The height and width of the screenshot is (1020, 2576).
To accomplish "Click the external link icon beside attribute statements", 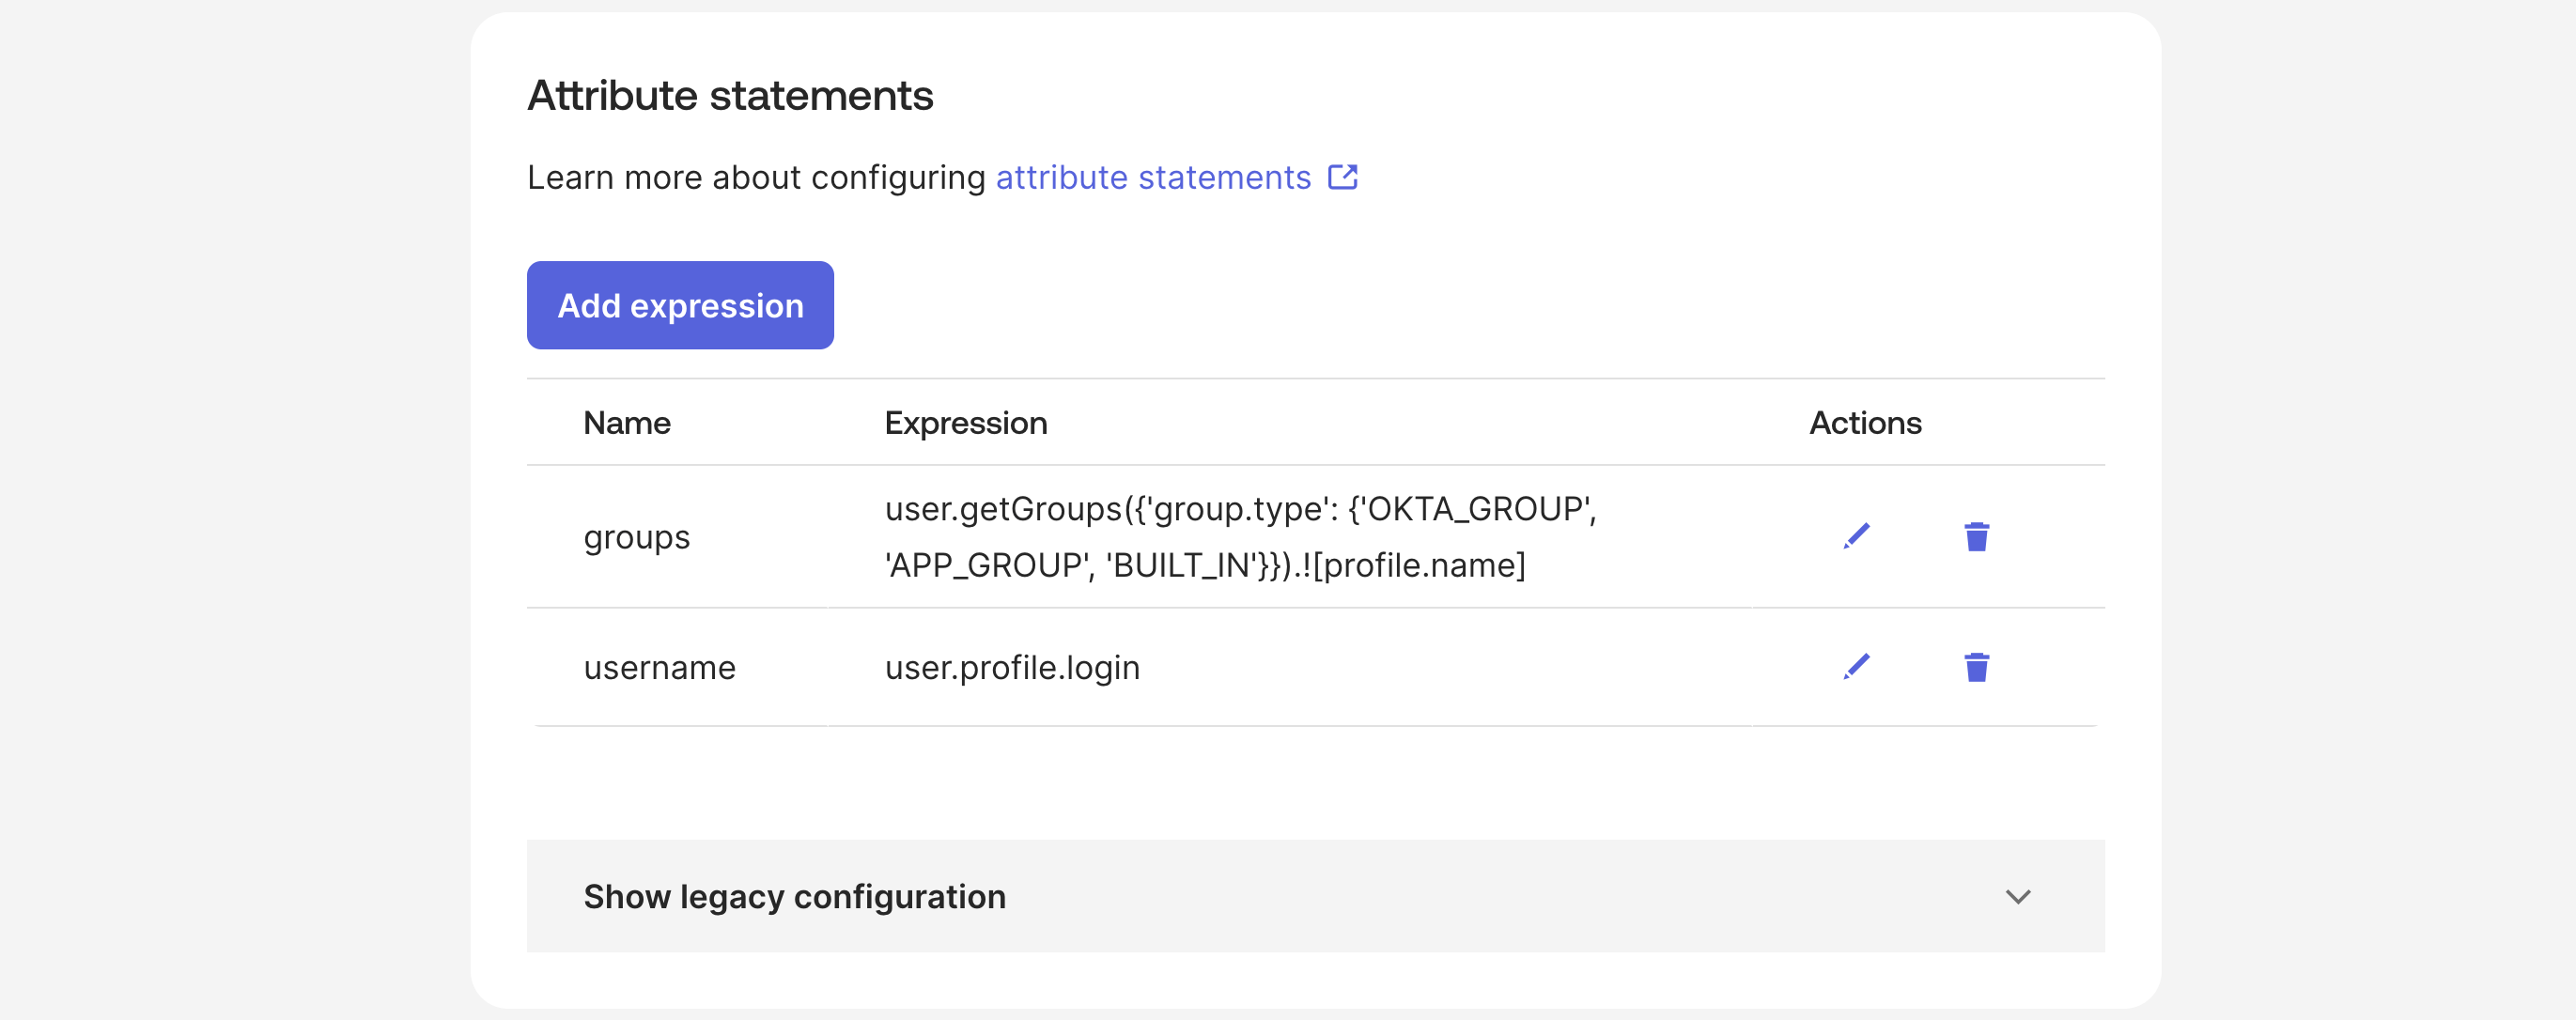I will pos(1344,176).
